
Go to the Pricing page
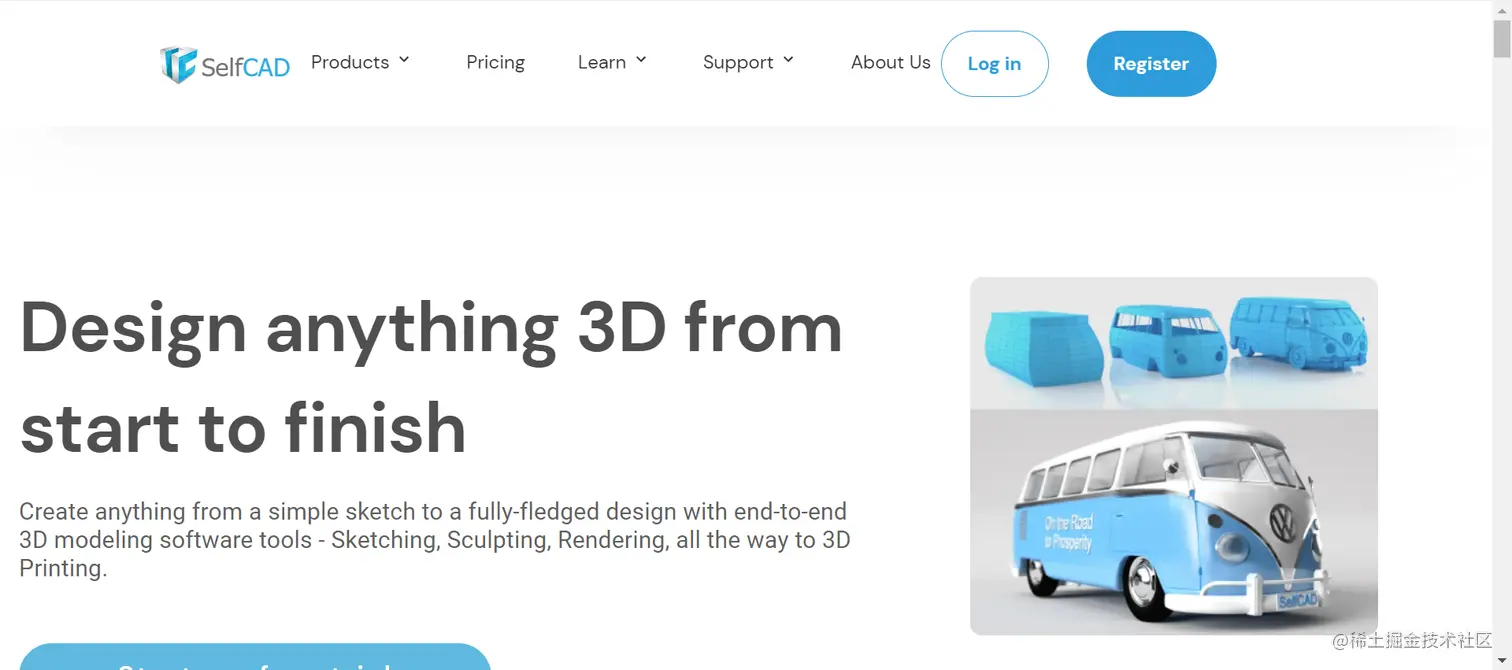pos(495,62)
